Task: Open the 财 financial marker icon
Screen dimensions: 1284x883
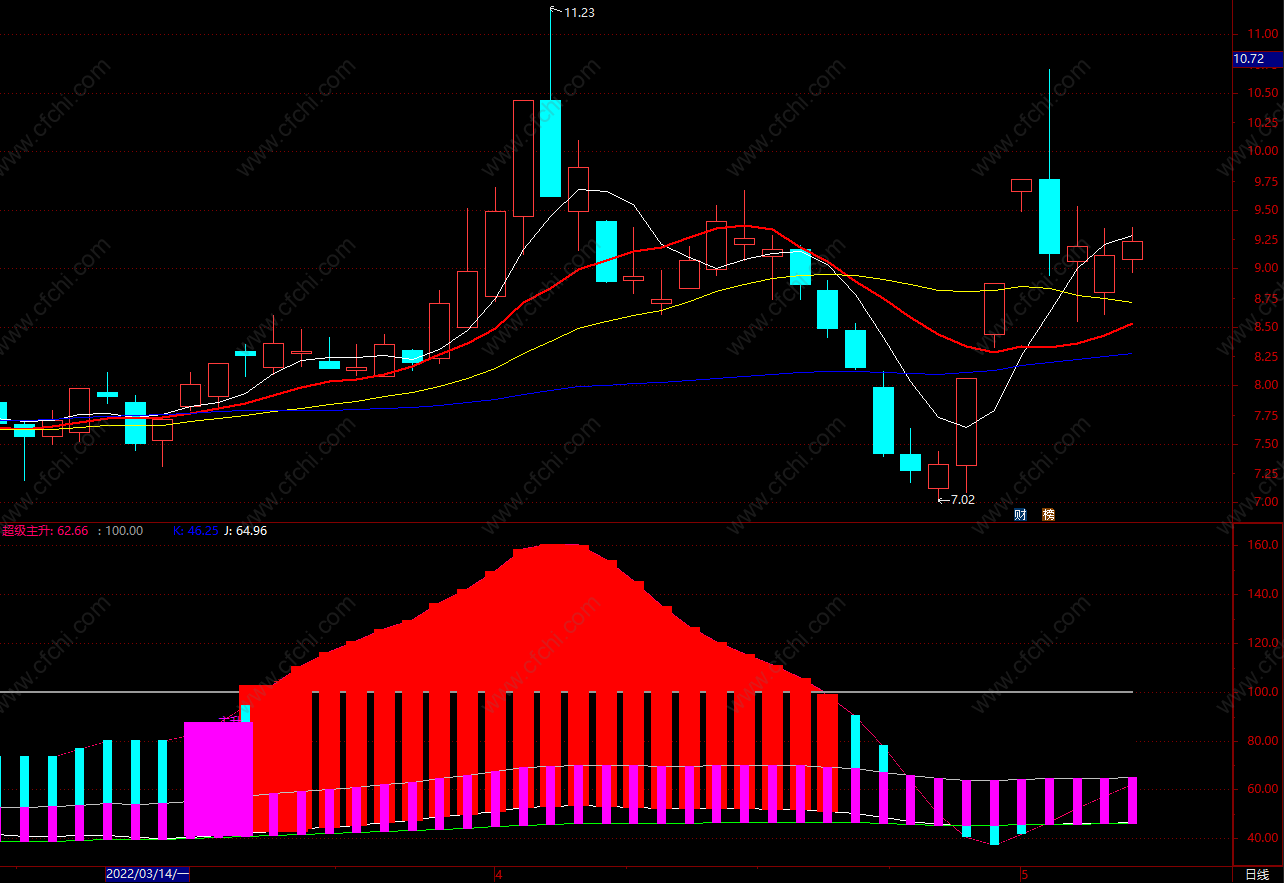Action: [x=1020, y=514]
